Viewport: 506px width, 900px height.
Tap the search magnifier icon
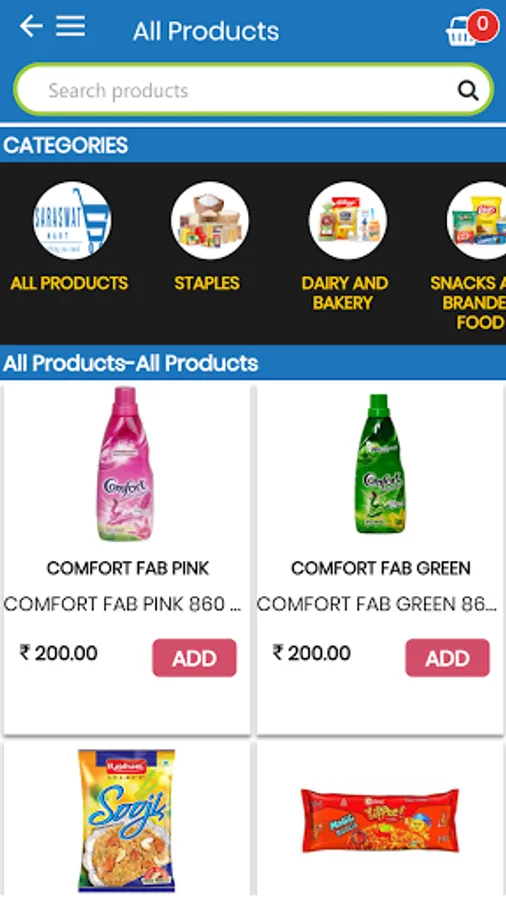tap(468, 90)
